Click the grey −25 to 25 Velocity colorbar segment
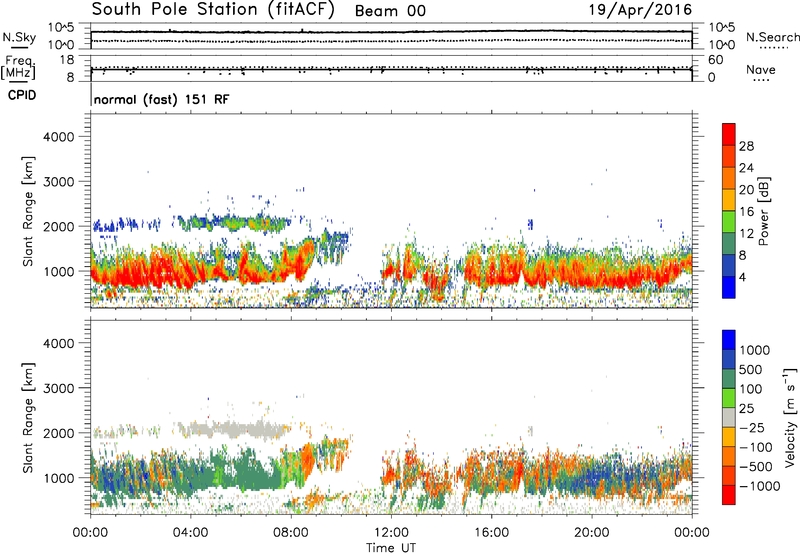The height and width of the screenshot is (554, 800). [x=729, y=417]
